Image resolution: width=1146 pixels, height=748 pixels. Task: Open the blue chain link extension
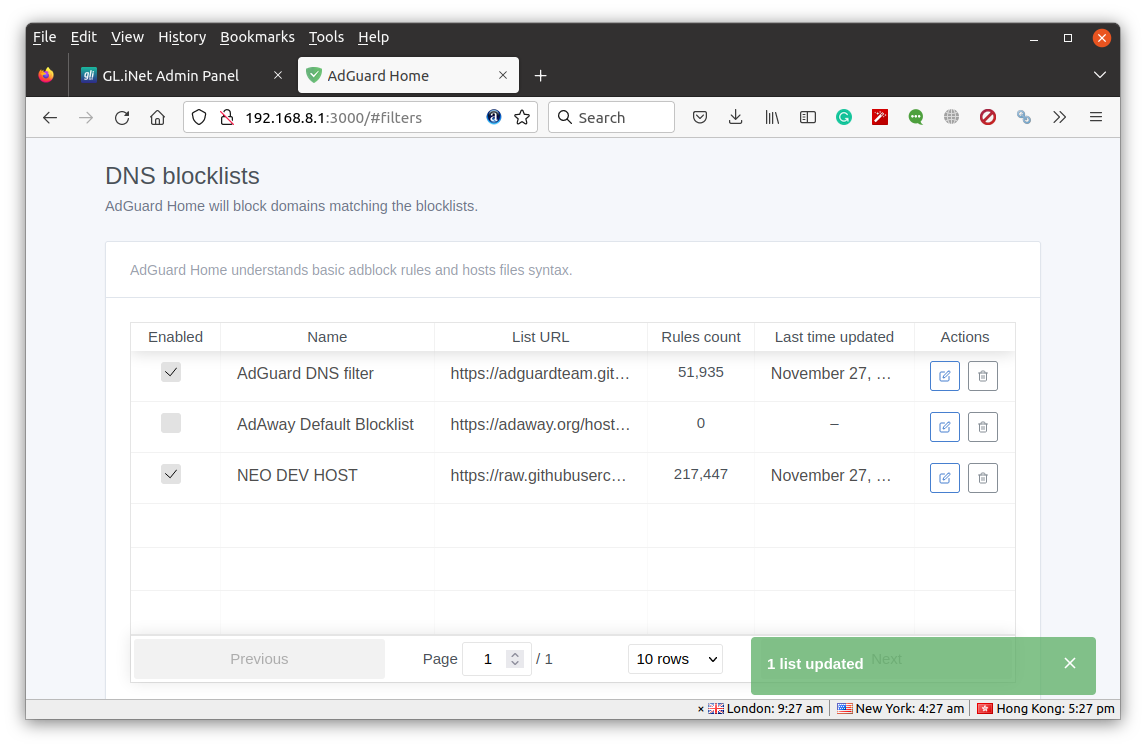1024,117
